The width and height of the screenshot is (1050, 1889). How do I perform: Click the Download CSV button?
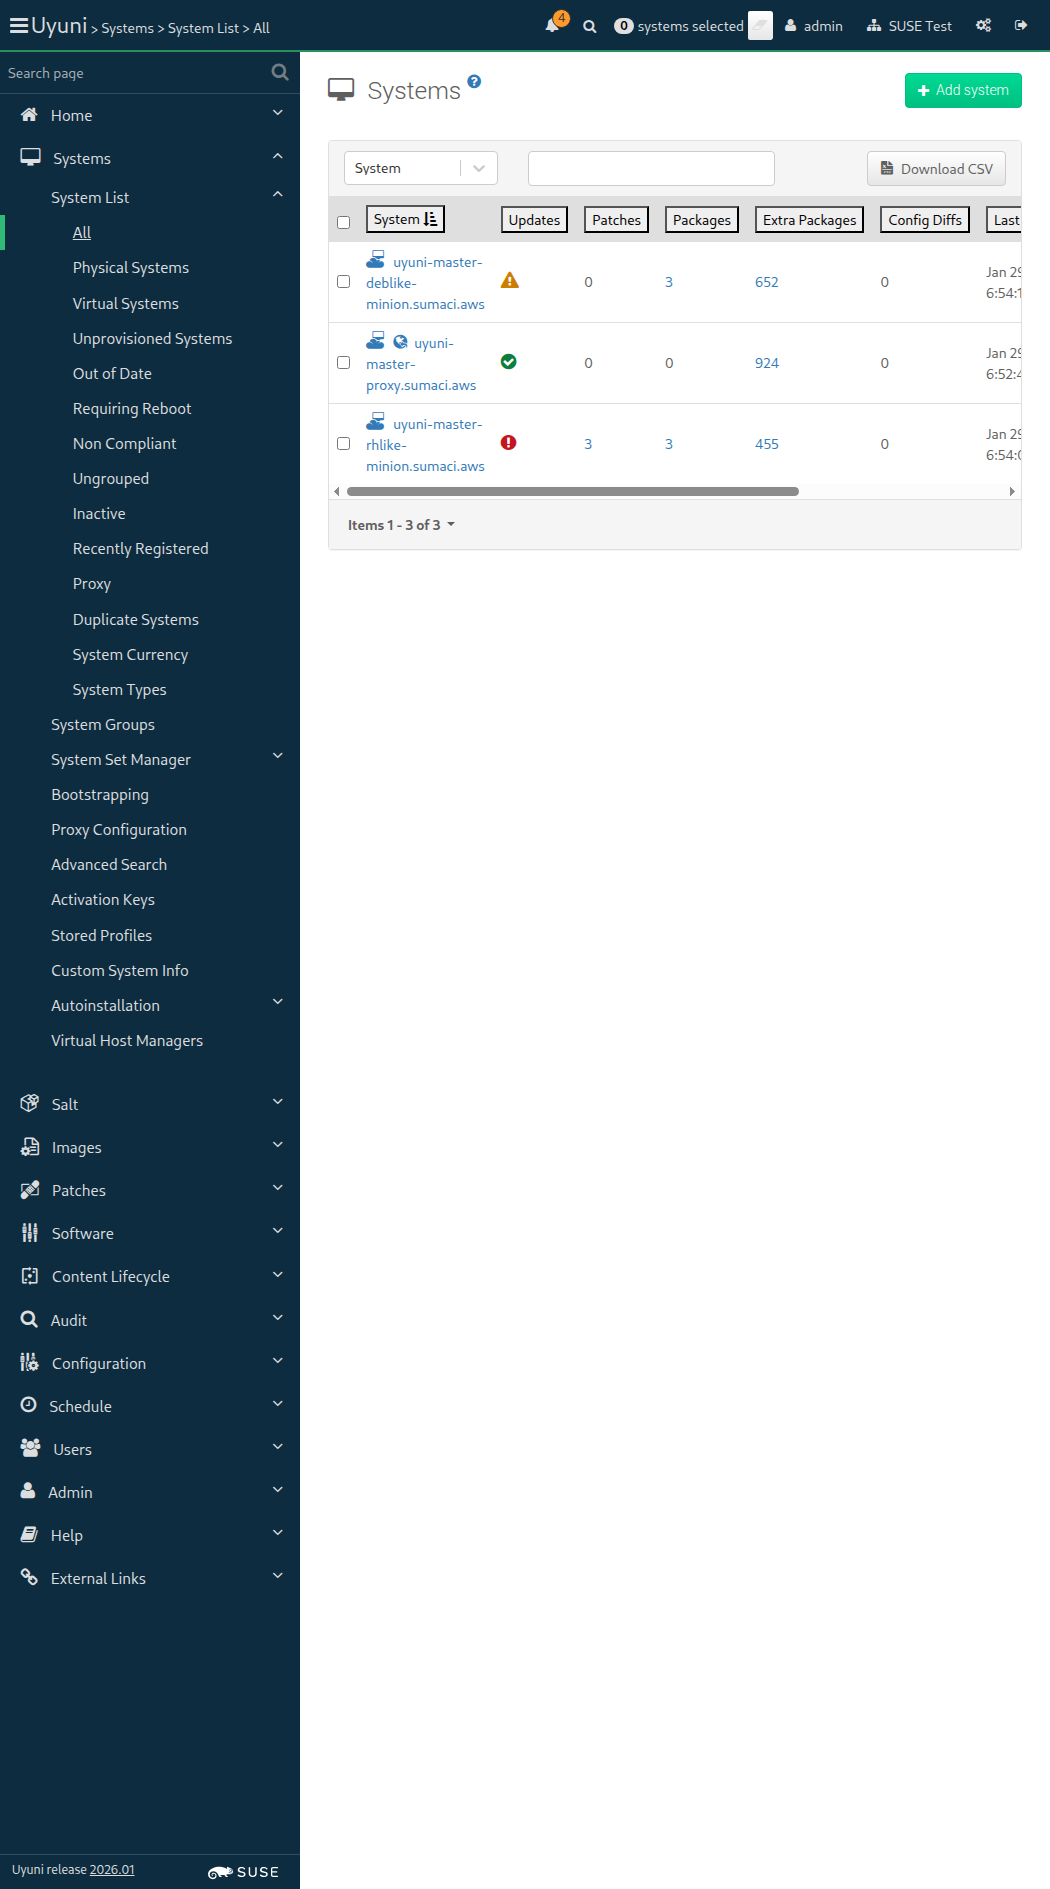click(936, 169)
